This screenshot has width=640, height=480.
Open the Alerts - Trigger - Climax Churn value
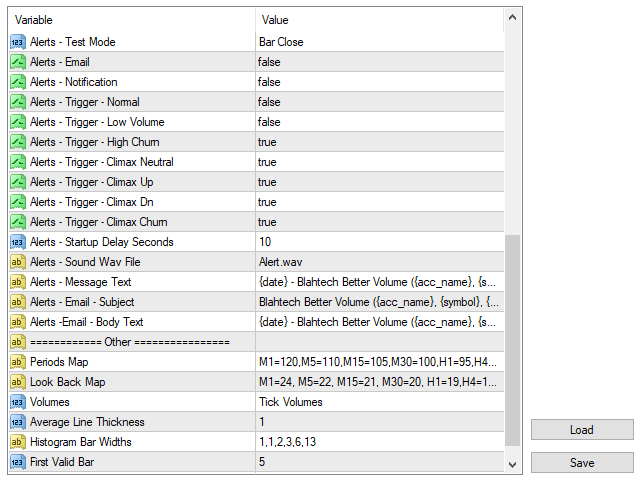(x=378, y=222)
